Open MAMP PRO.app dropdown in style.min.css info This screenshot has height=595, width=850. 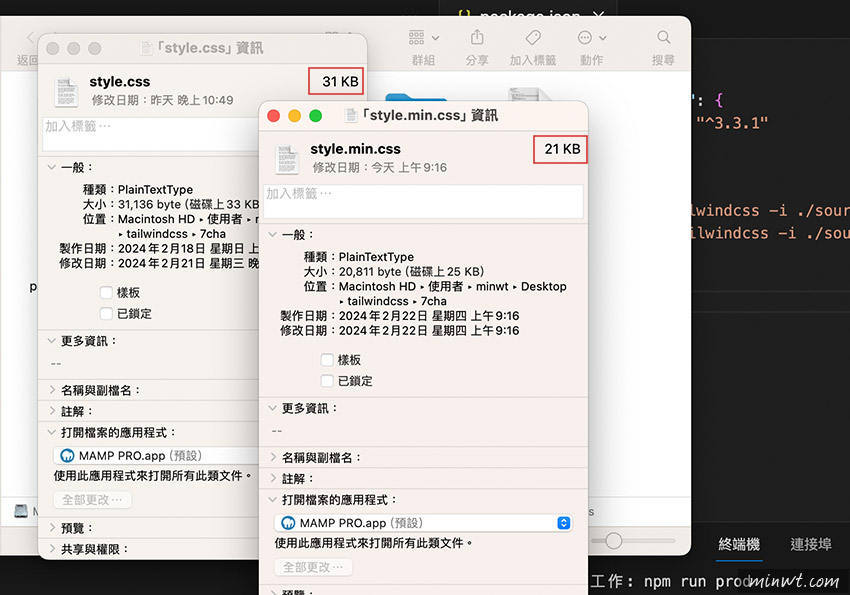tap(423, 523)
